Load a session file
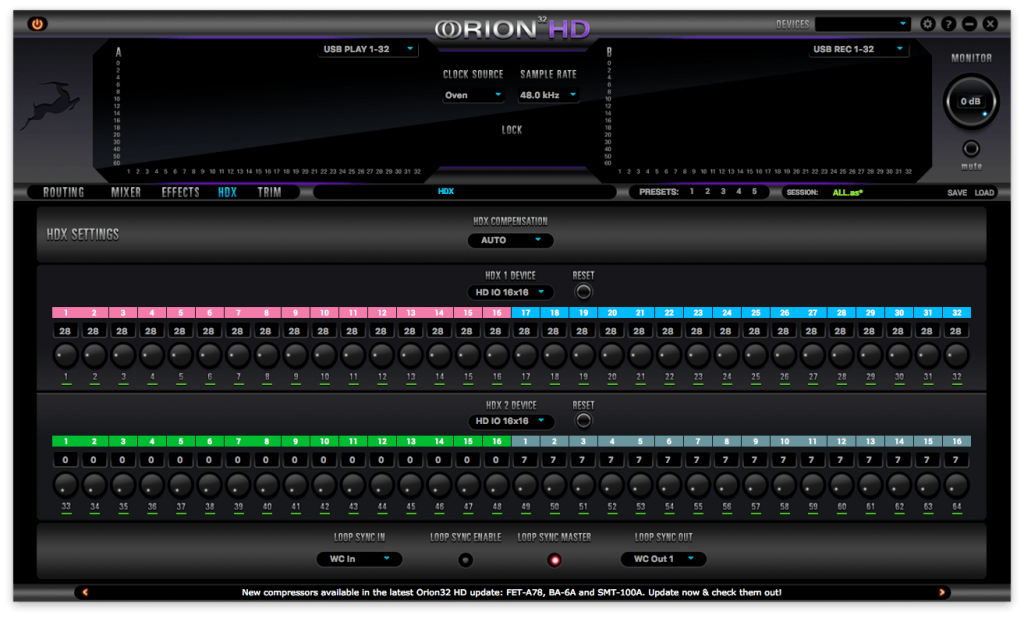The height and width of the screenshot is (618, 1024). tap(984, 193)
